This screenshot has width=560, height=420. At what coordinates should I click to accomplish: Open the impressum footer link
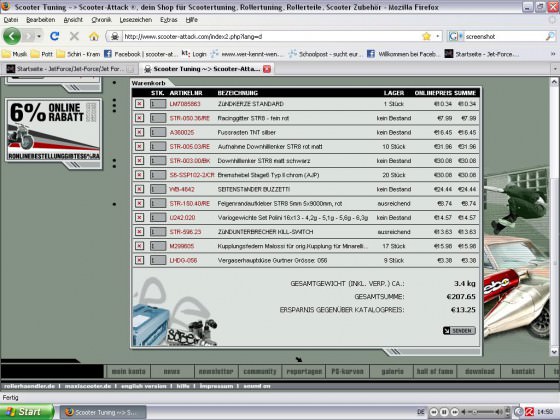tap(216, 386)
